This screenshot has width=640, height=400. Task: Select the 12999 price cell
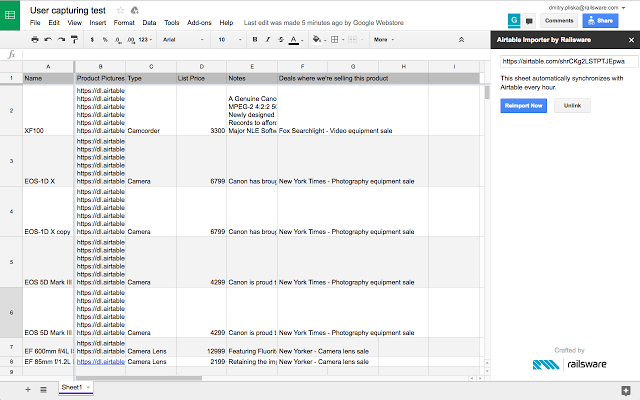coord(202,347)
